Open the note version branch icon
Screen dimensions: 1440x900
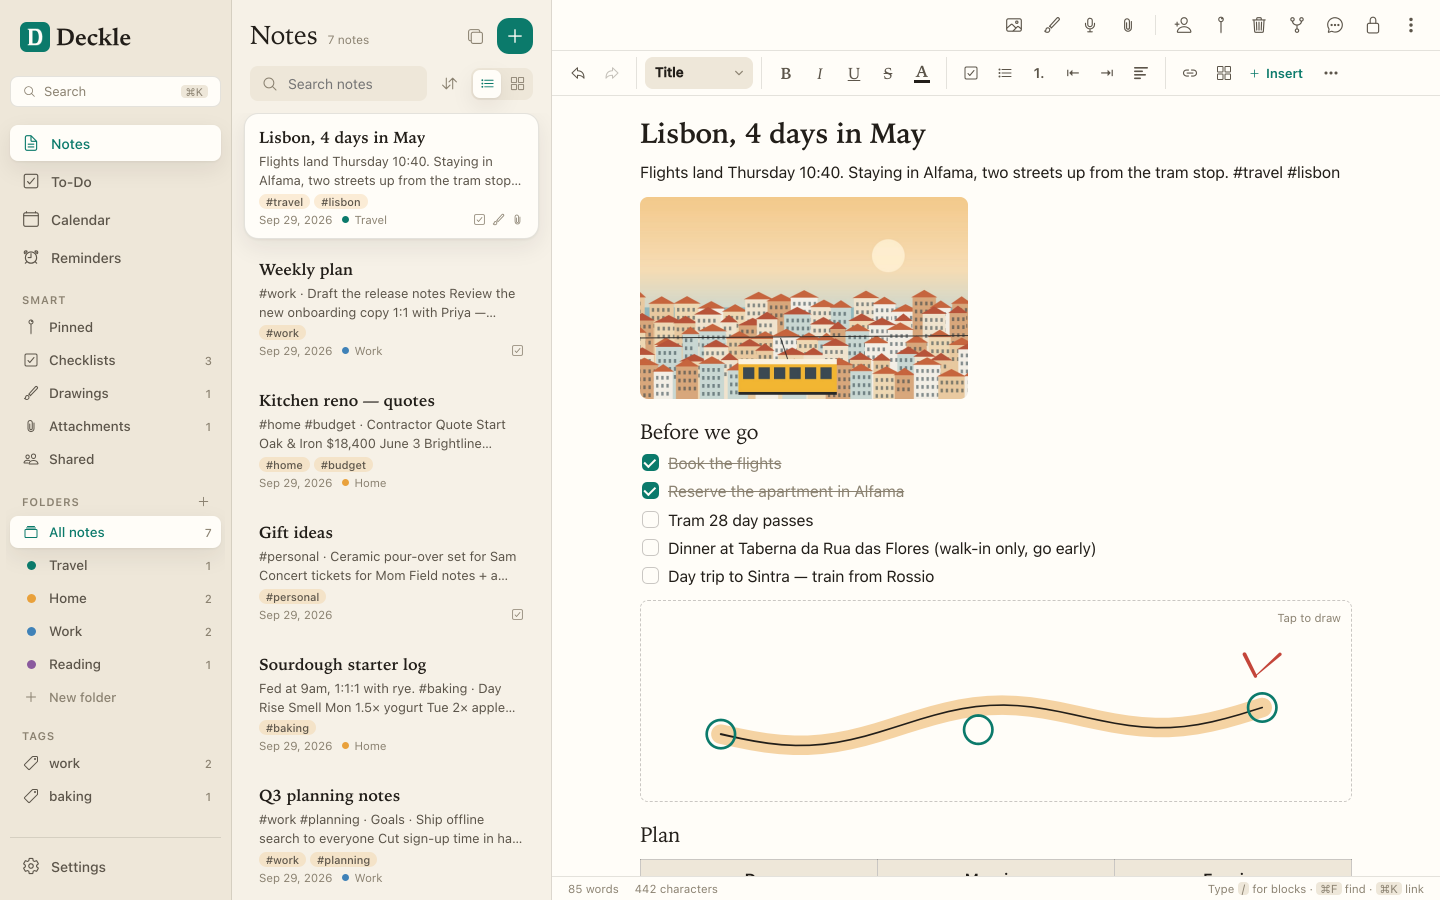pyautogui.click(x=1297, y=26)
